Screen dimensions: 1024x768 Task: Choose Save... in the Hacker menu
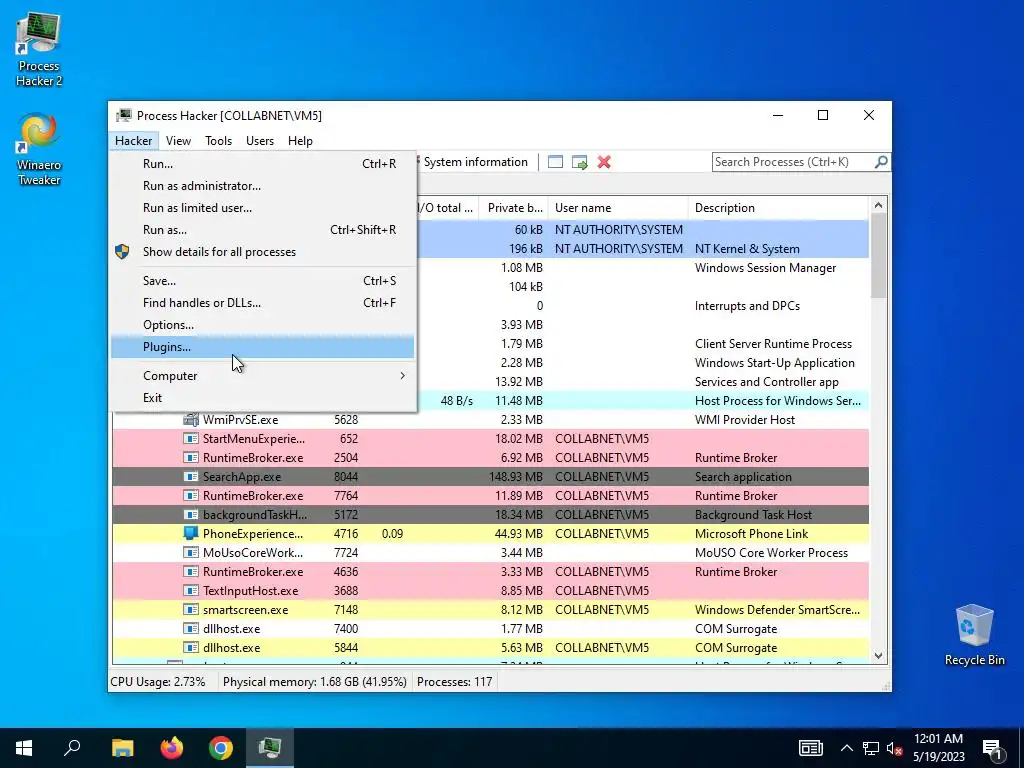(x=263, y=281)
